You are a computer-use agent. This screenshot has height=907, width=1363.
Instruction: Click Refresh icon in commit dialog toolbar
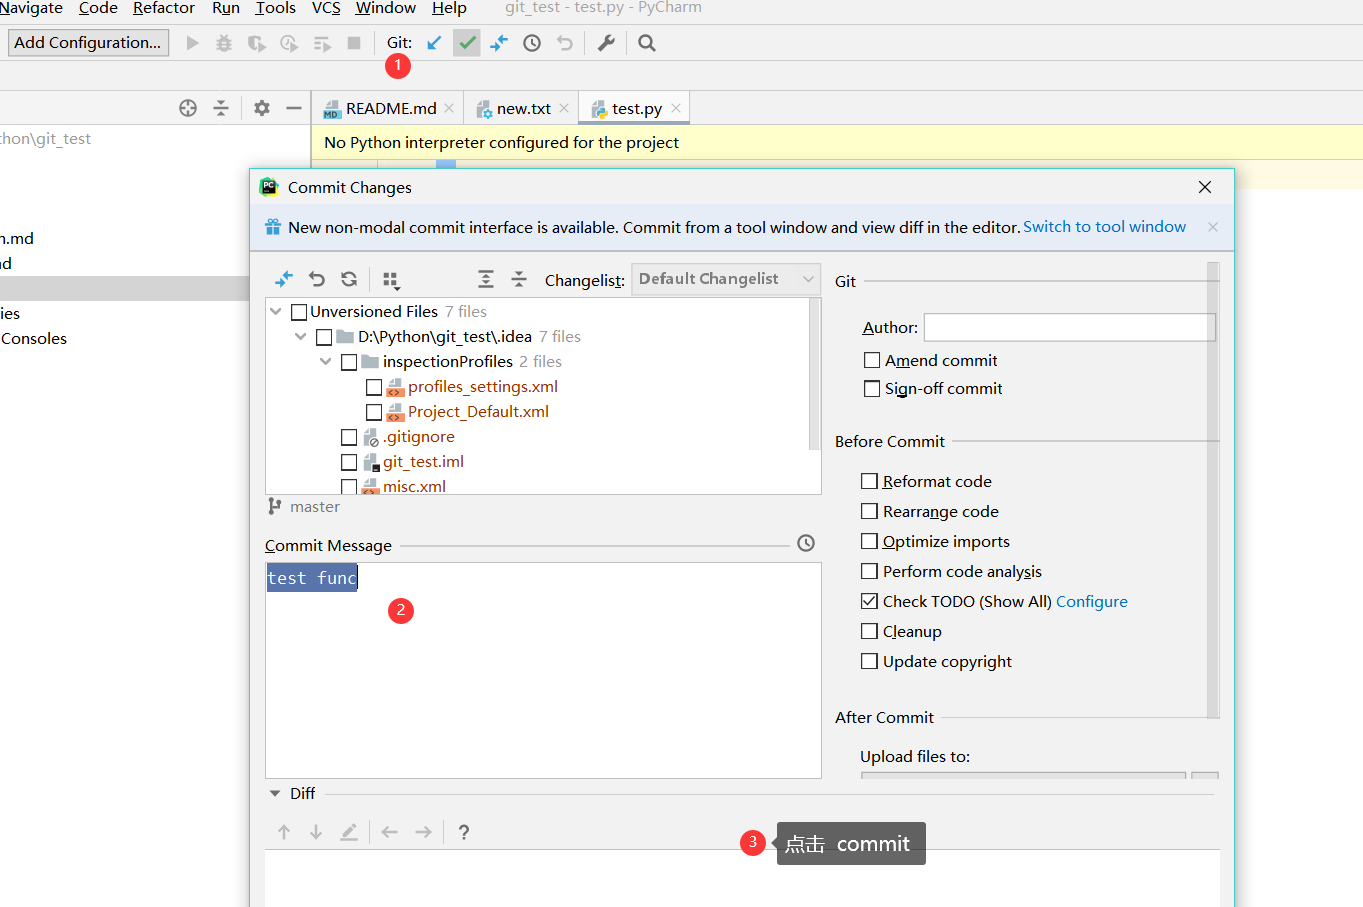click(x=349, y=279)
